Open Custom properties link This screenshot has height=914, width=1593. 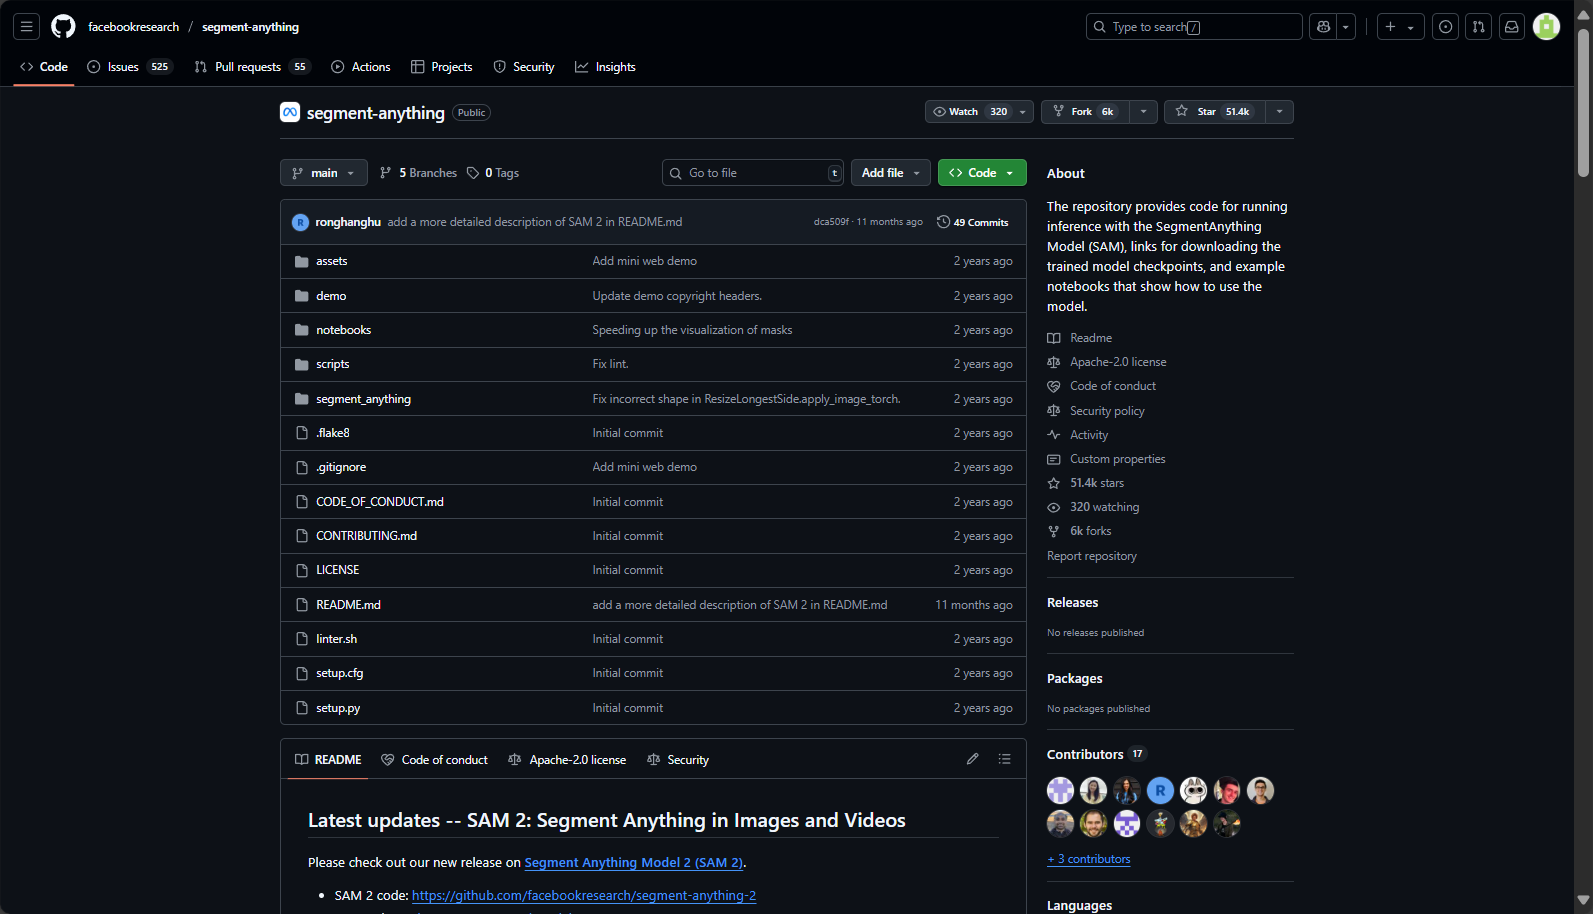tap(1107, 459)
